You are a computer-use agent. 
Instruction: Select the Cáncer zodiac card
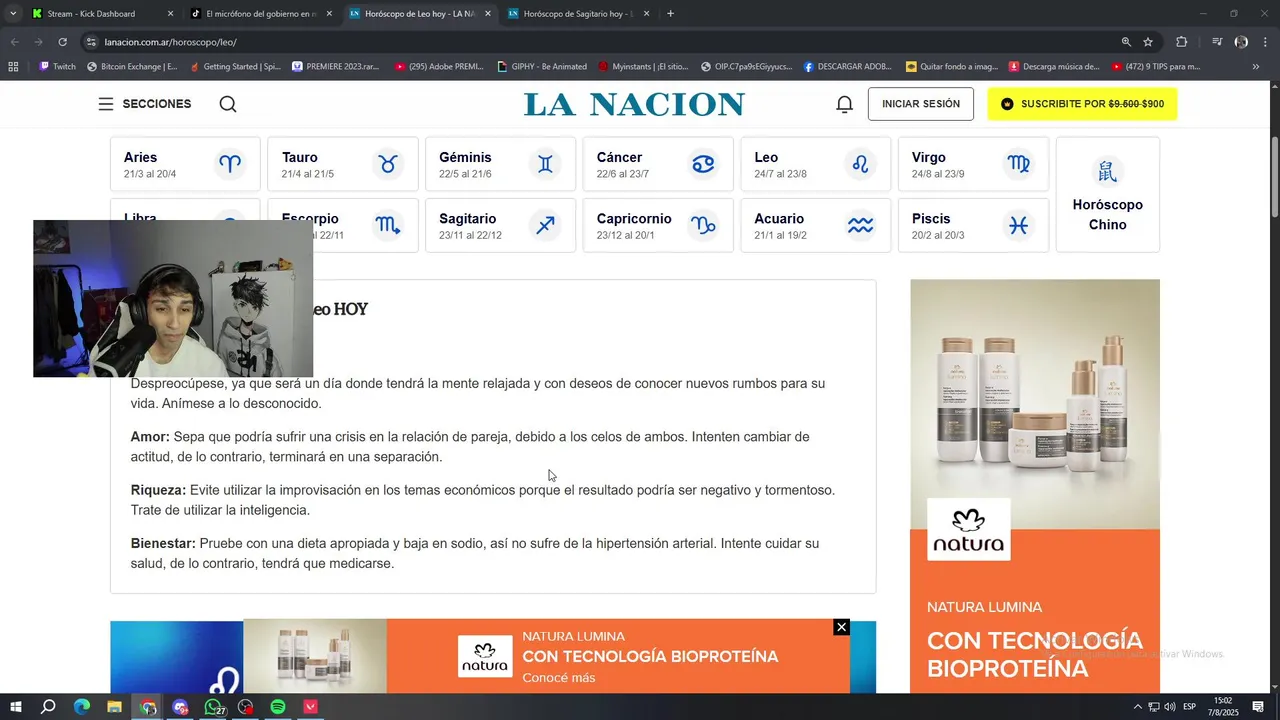(658, 164)
